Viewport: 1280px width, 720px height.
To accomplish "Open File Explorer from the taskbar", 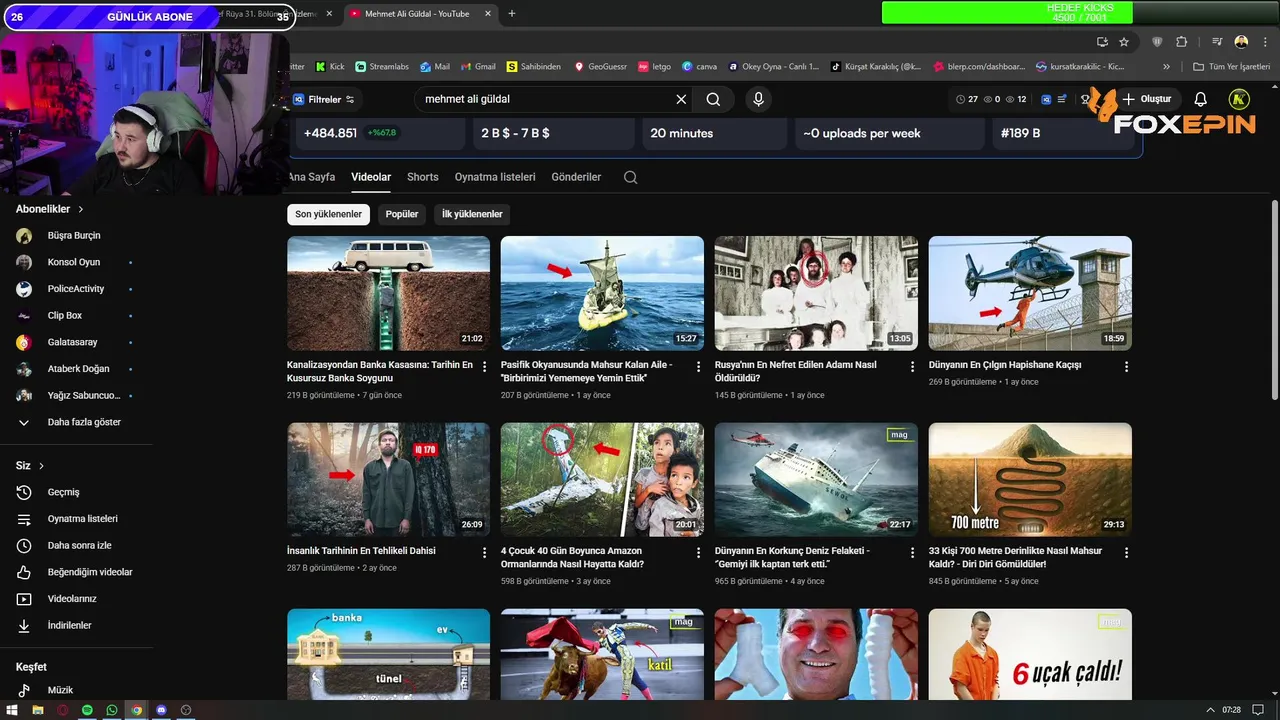I will [38, 710].
